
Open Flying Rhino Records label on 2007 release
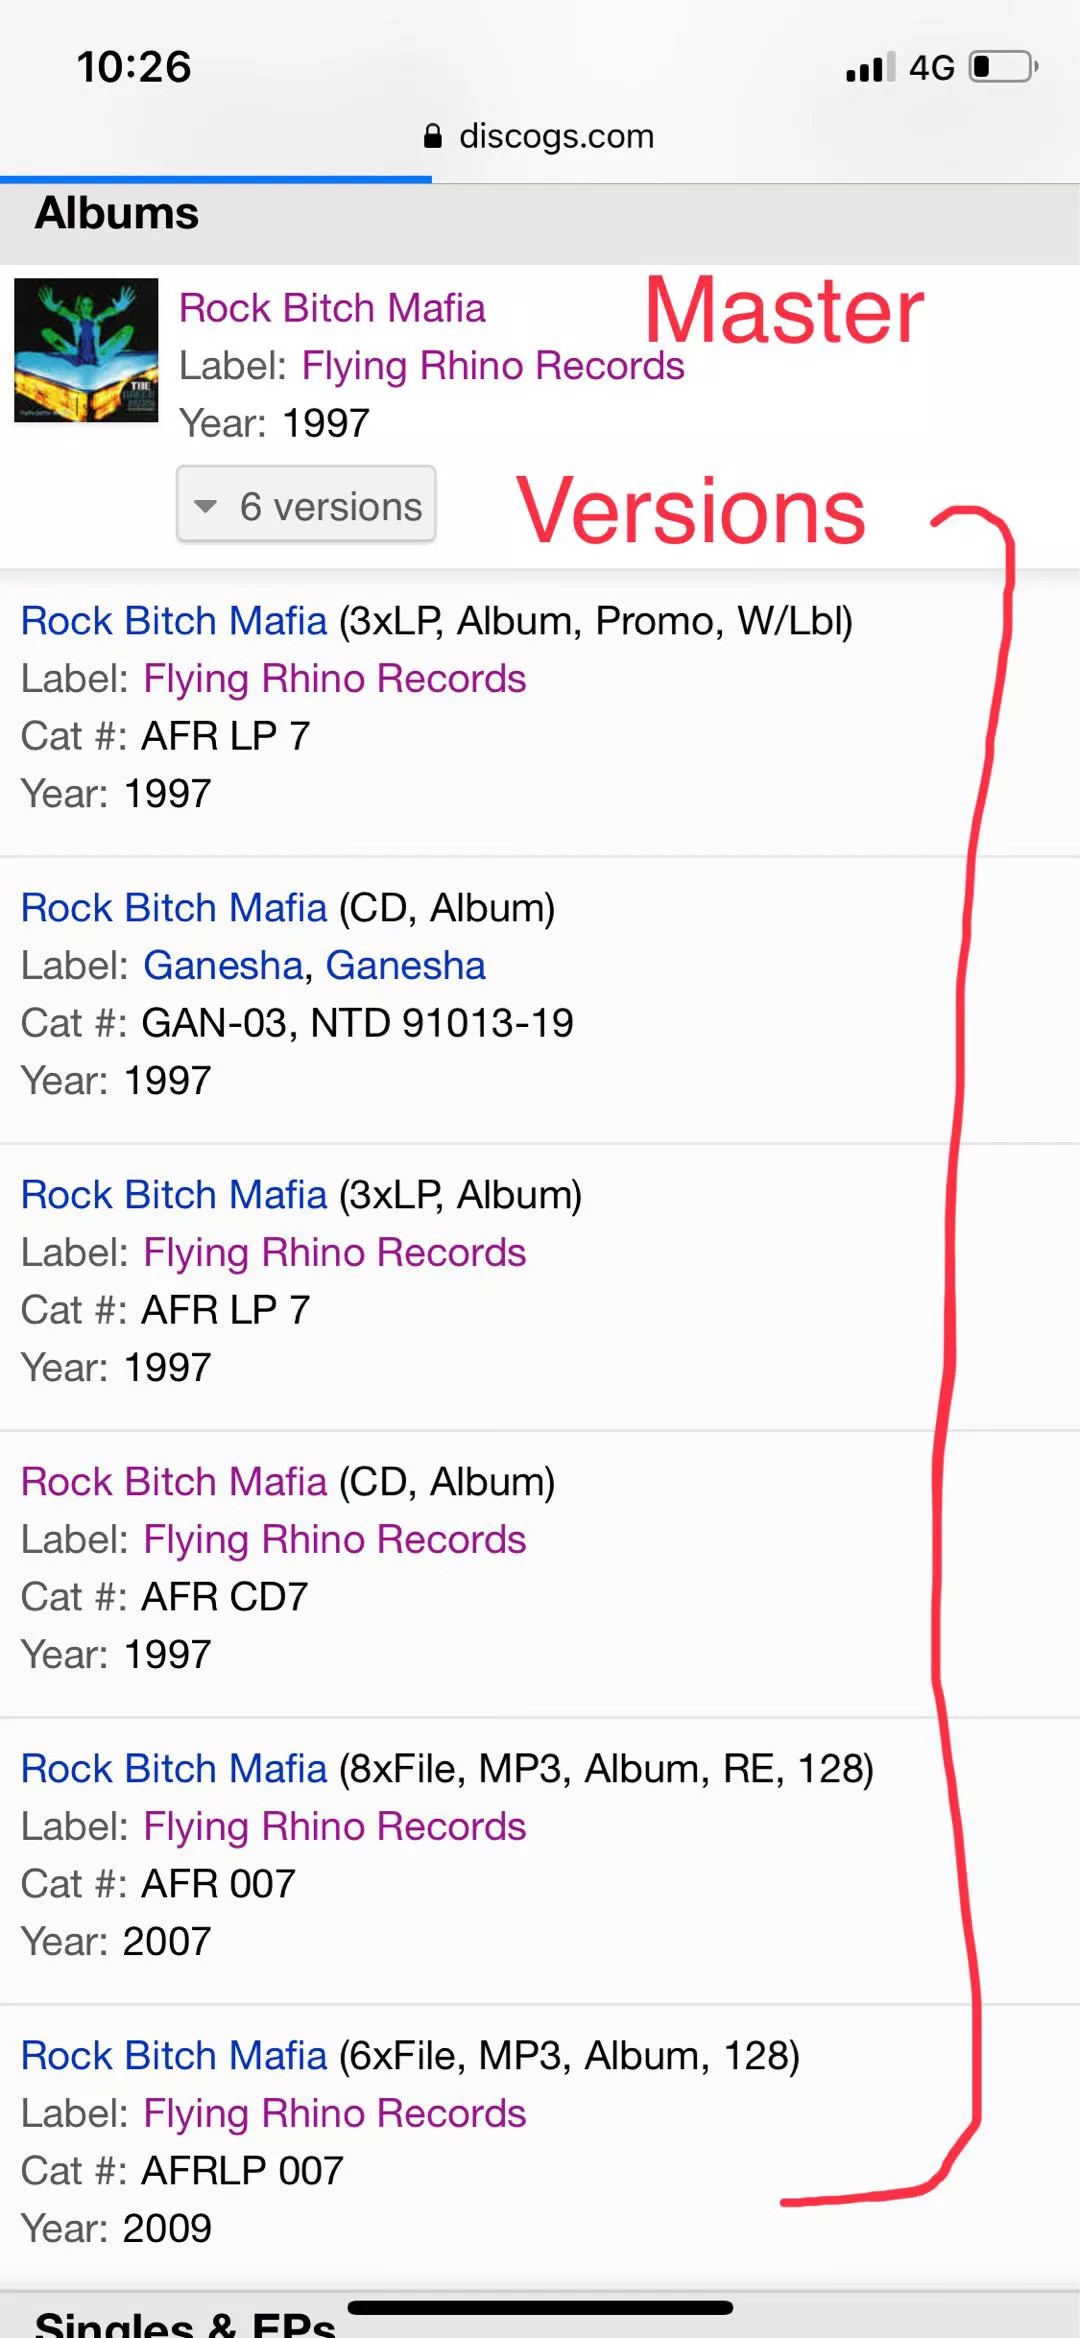click(x=334, y=1826)
